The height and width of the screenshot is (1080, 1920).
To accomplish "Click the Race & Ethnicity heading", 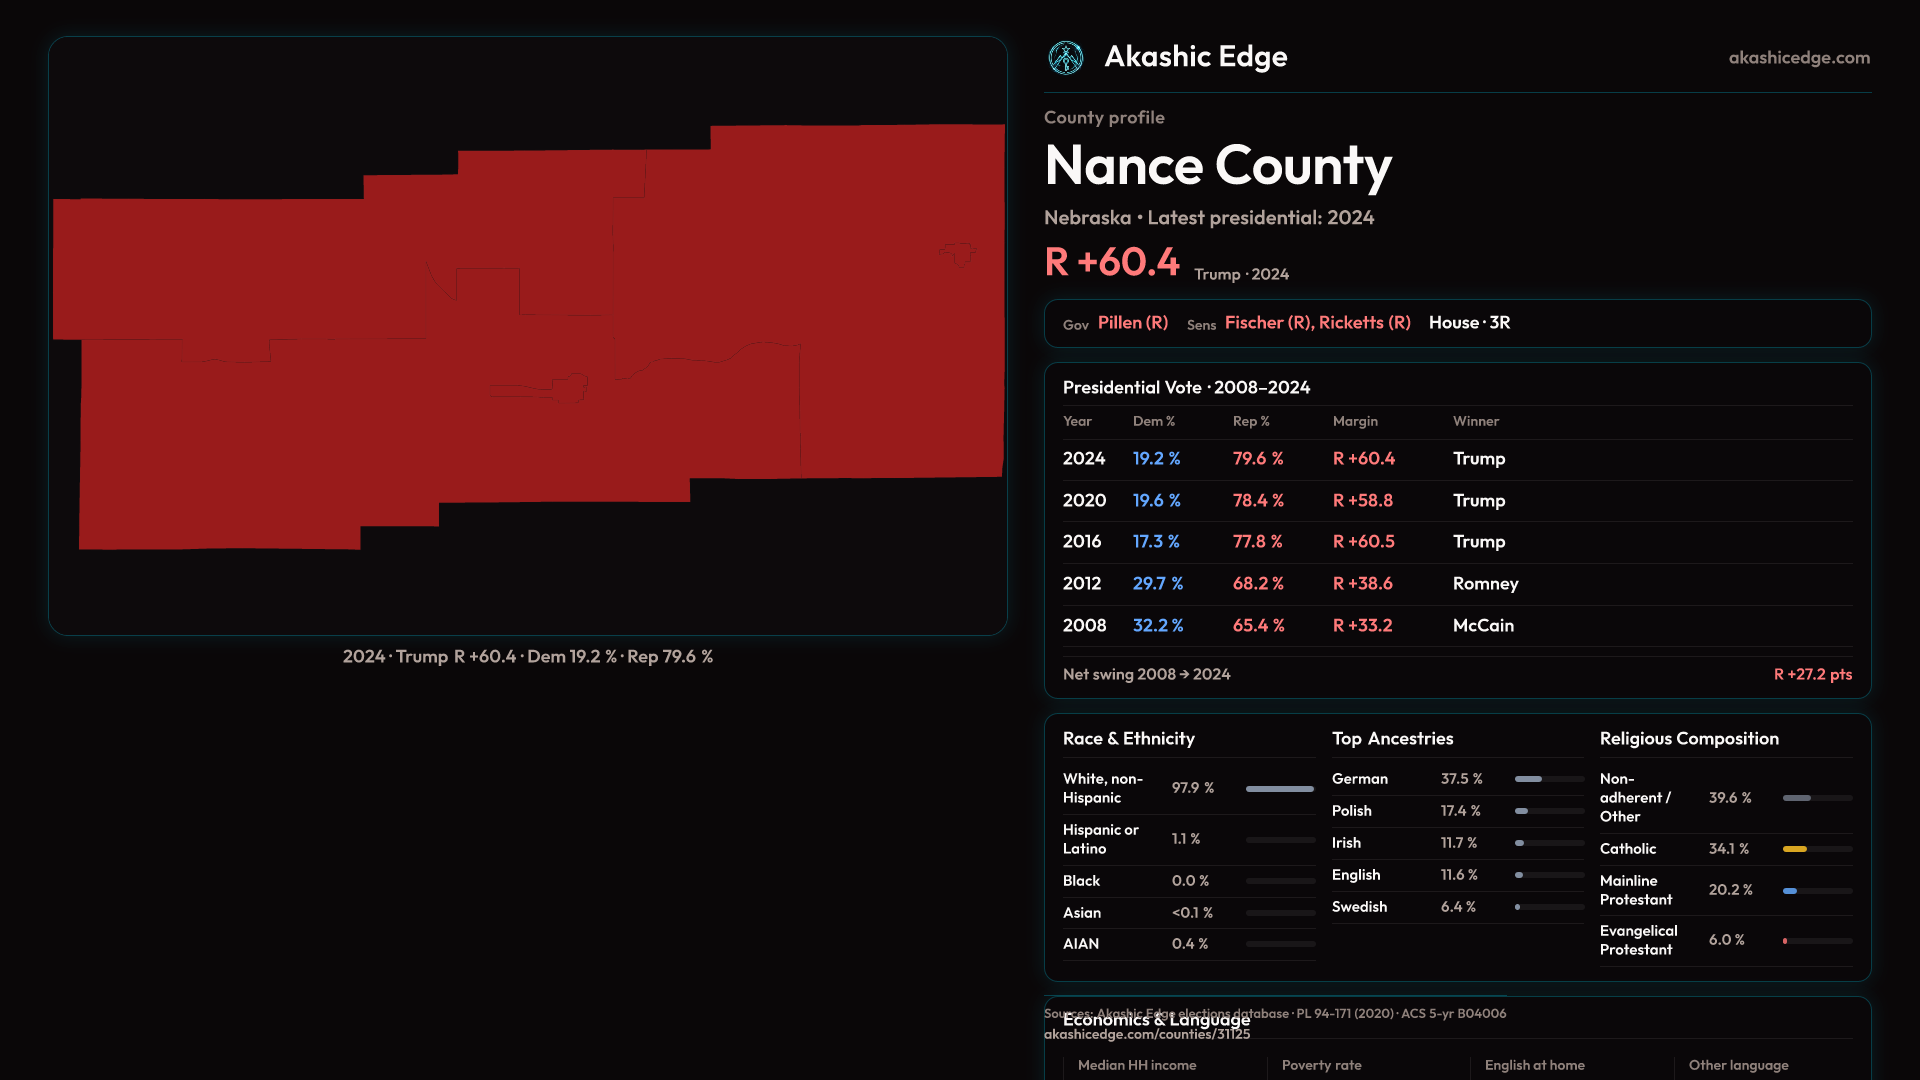I will point(1128,739).
